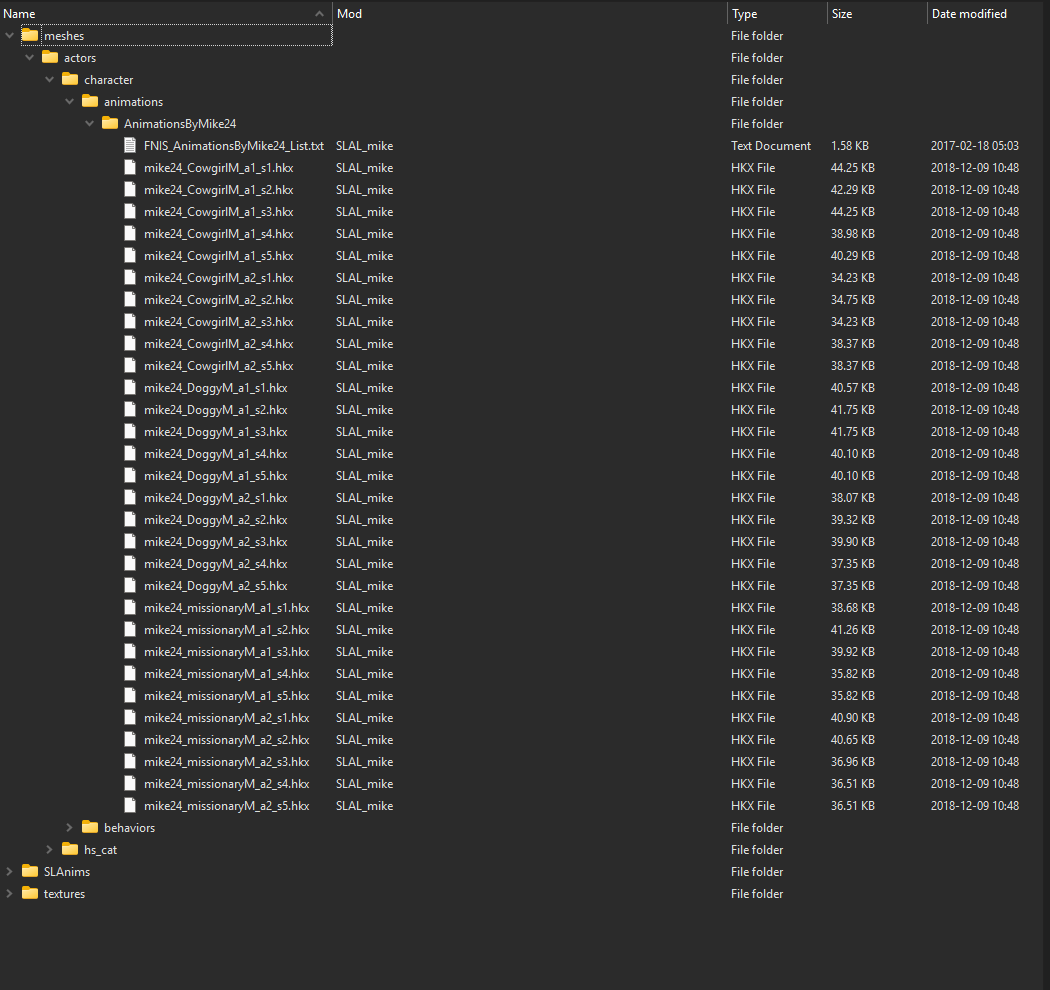Image resolution: width=1050 pixels, height=990 pixels.
Task: Expand the hs_cat folder
Action: click(x=50, y=850)
